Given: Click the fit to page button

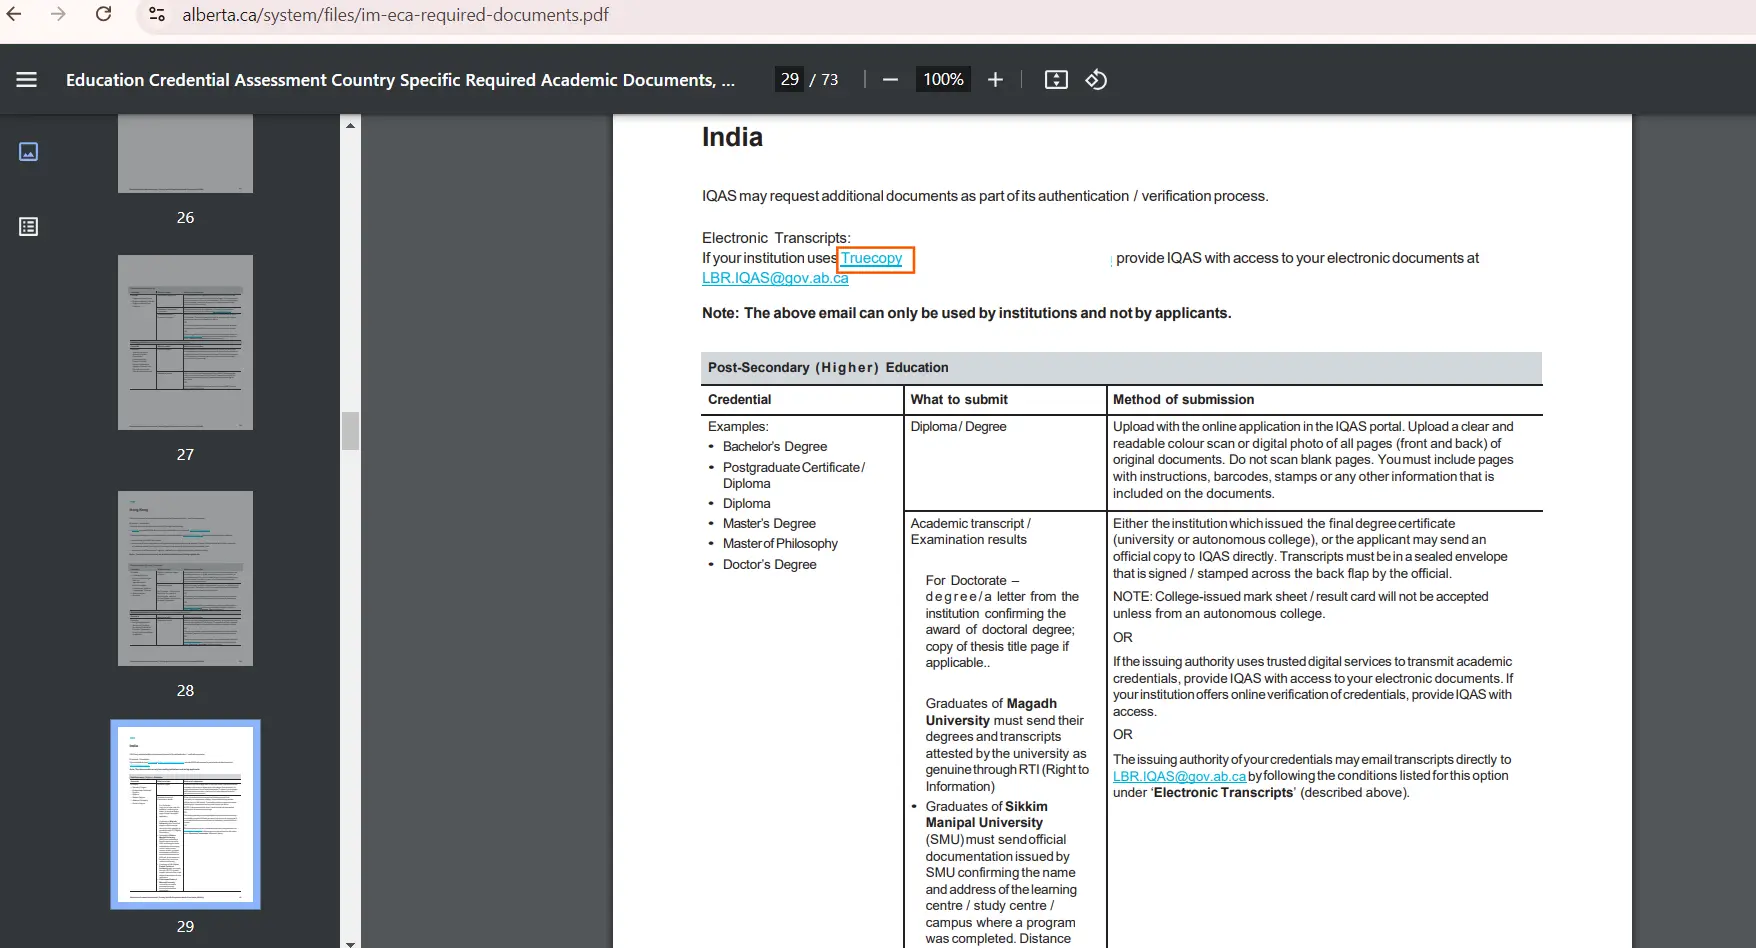Looking at the screenshot, I should tap(1056, 79).
